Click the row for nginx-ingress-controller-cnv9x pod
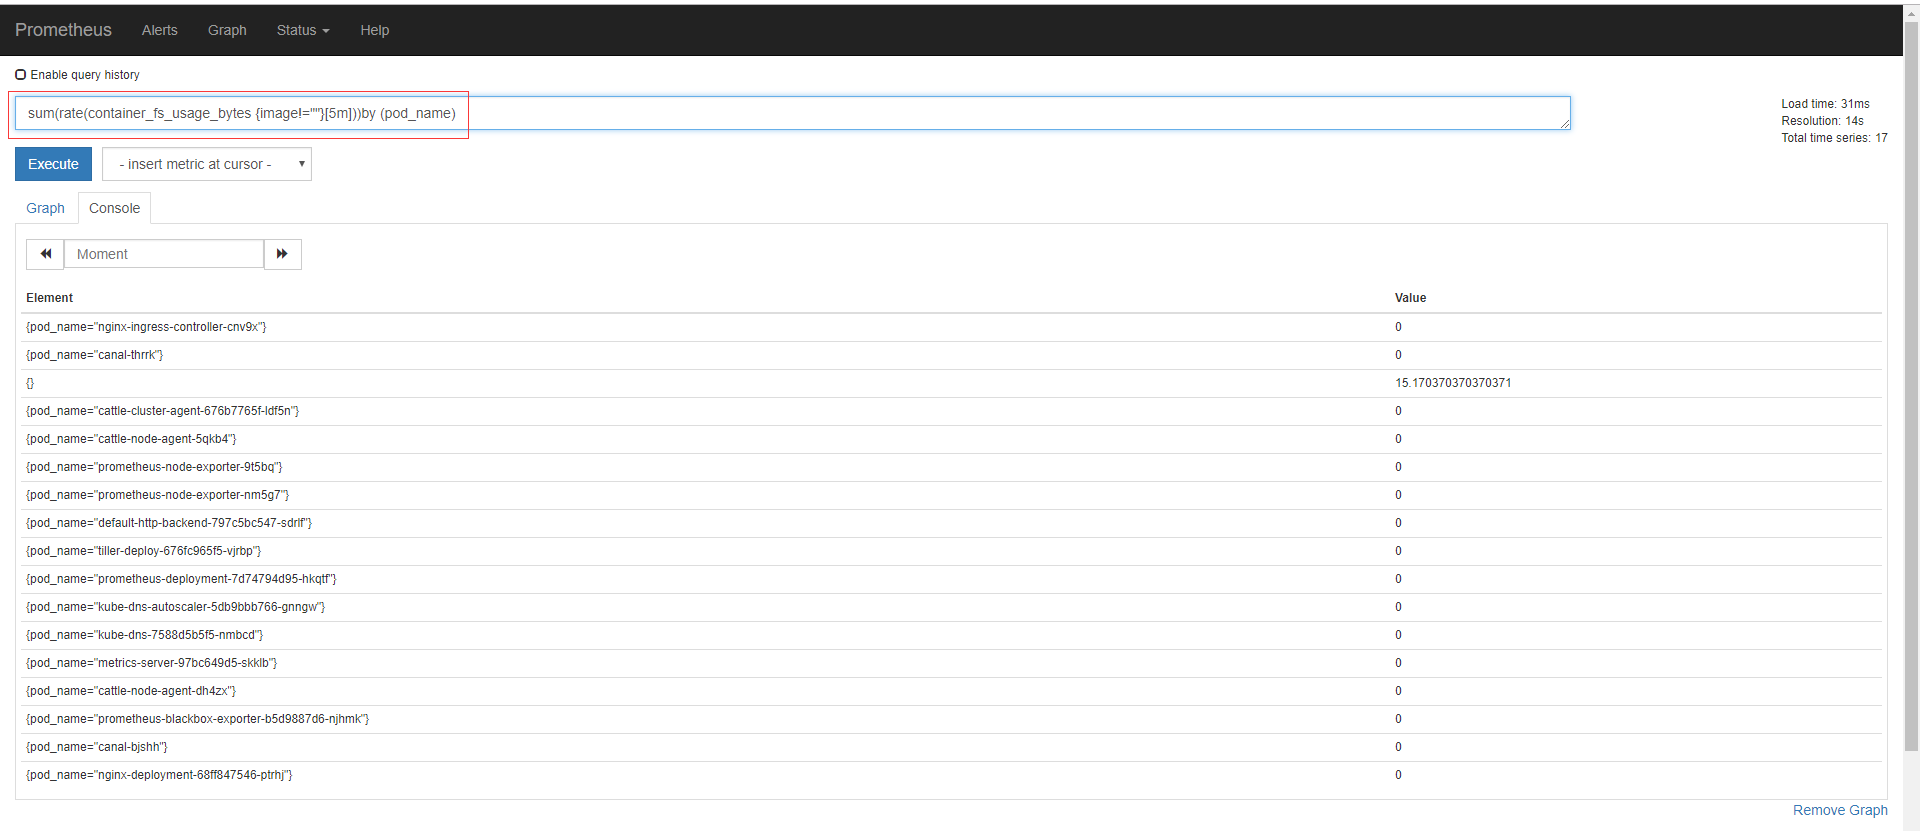The width and height of the screenshot is (1920, 831). coord(146,327)
